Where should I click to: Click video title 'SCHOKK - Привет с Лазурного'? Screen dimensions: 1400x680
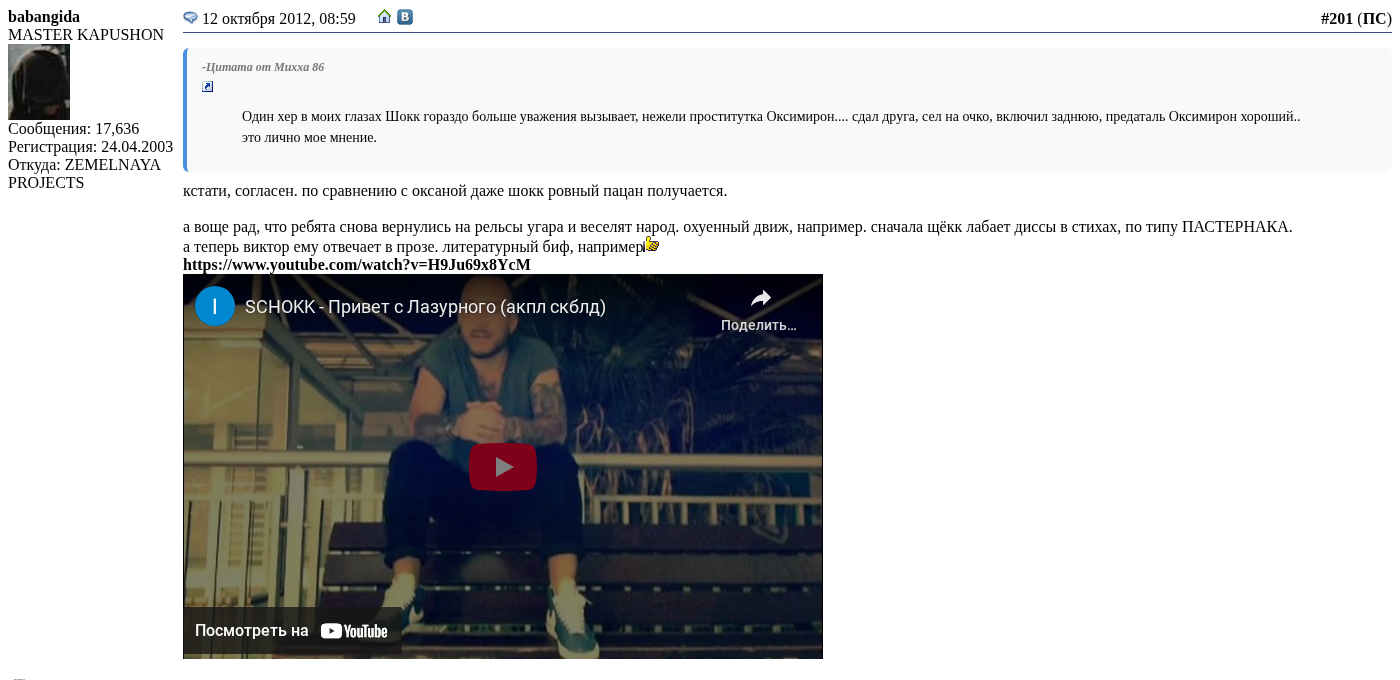click(425, 307)
